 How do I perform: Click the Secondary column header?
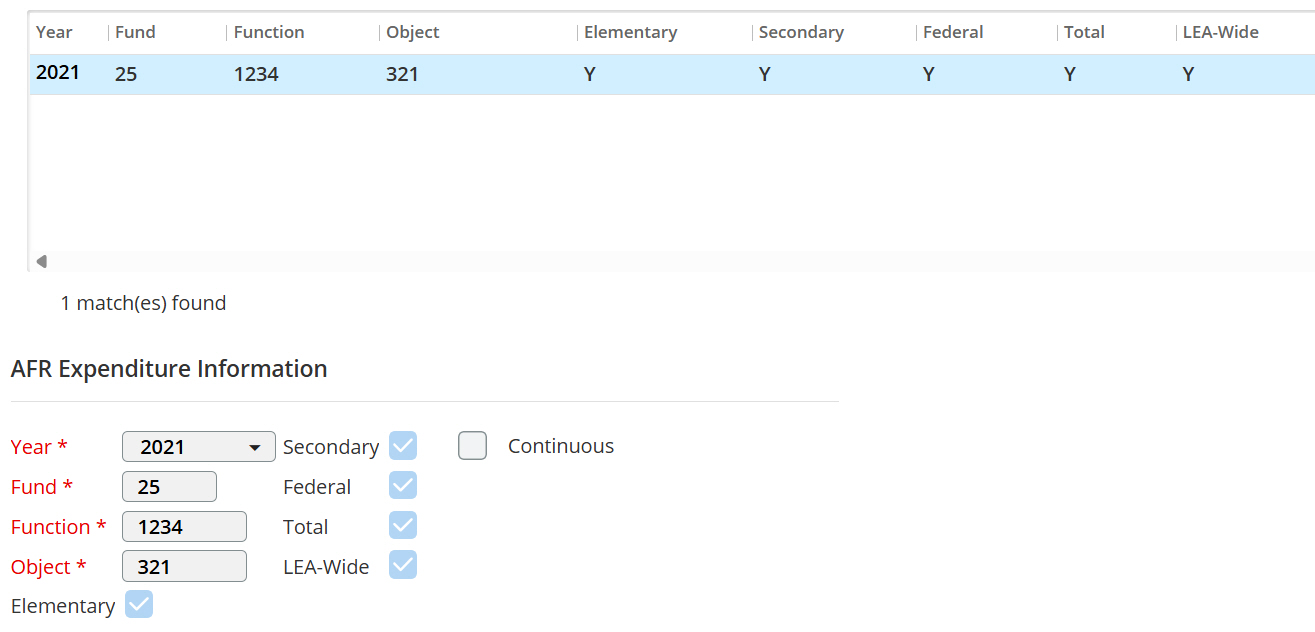[x=801, y=32]
